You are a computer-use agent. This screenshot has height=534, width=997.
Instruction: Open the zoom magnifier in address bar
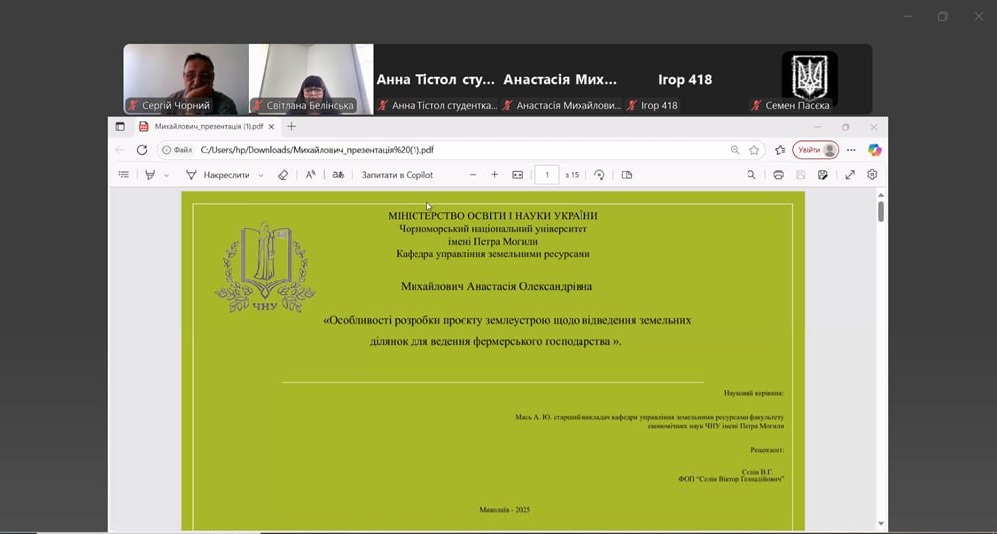(735, 150)
